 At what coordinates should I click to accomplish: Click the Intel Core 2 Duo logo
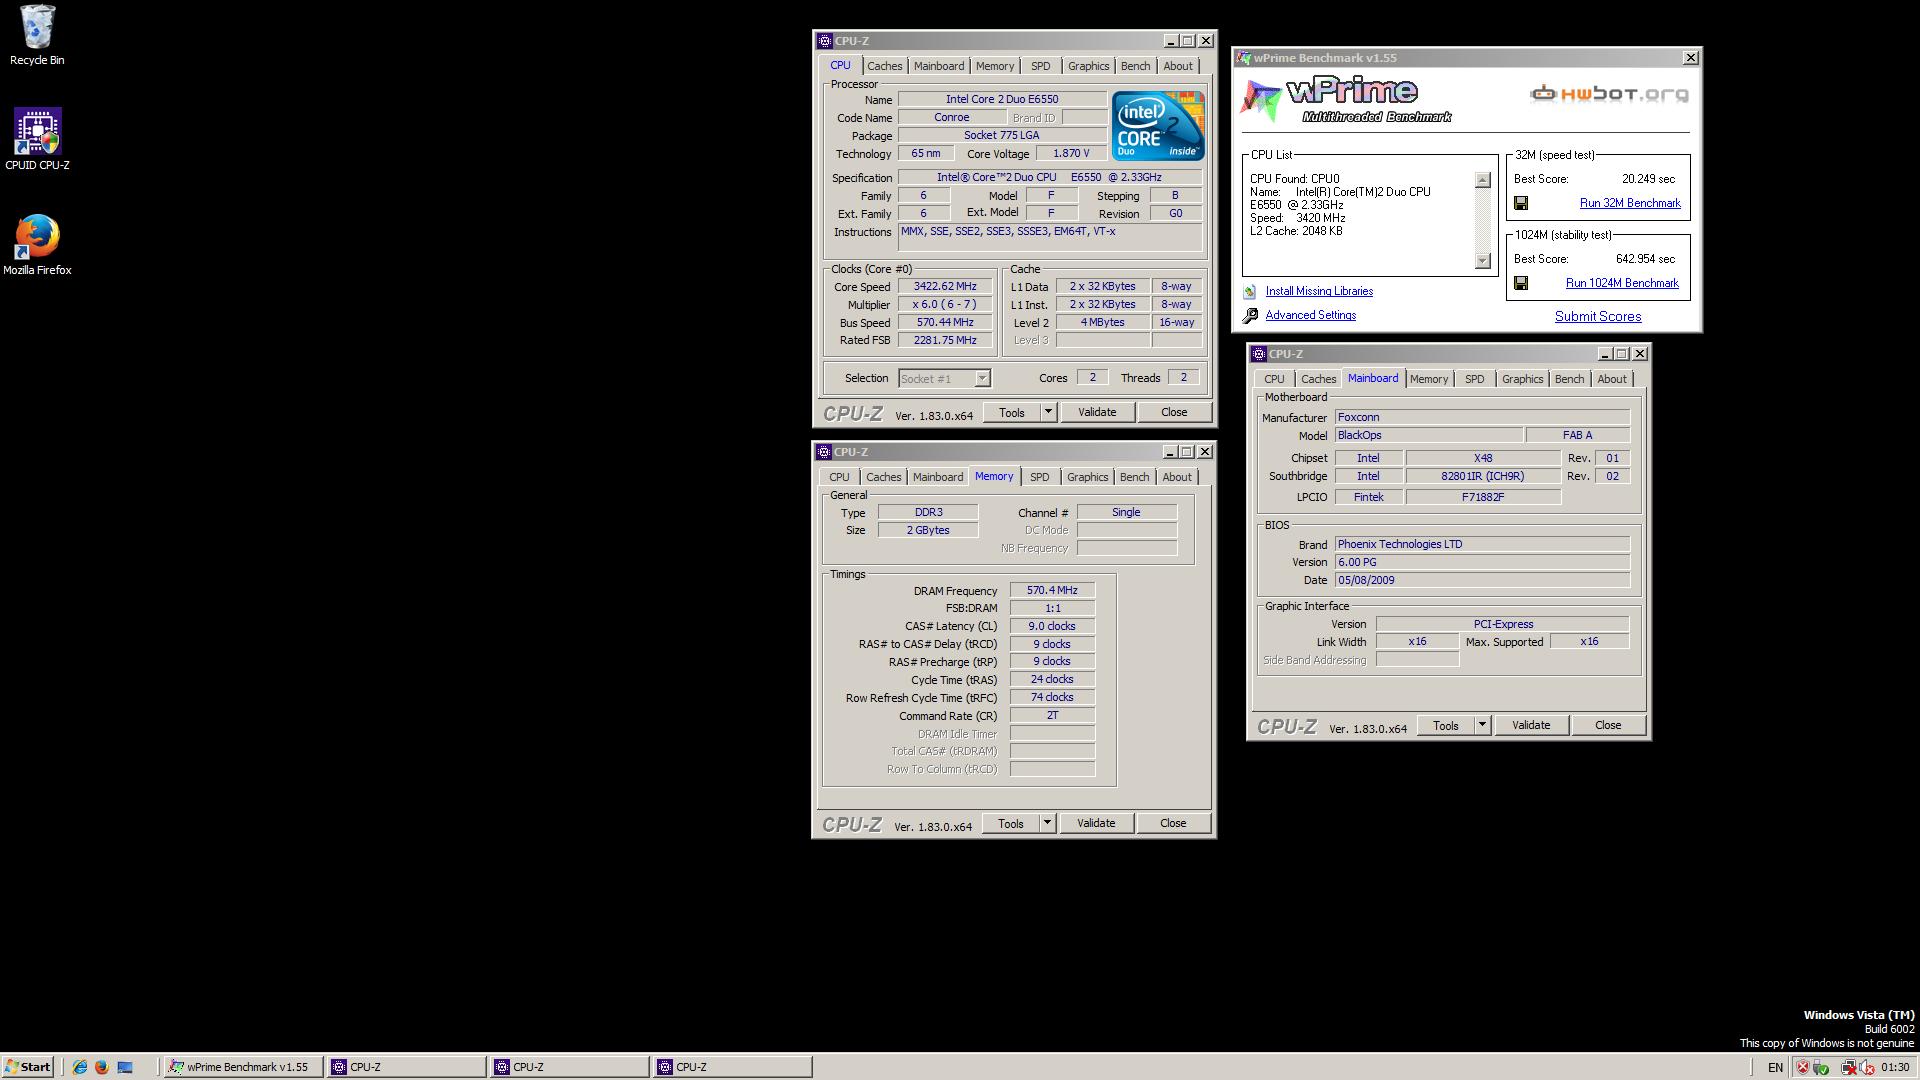[1158, 126]
